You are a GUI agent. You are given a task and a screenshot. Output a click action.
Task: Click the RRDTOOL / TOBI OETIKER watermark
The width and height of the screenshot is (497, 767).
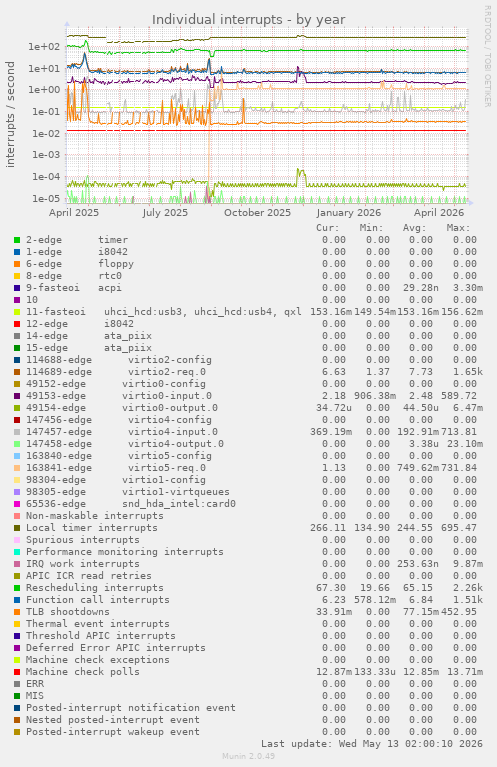click(487, 56)
